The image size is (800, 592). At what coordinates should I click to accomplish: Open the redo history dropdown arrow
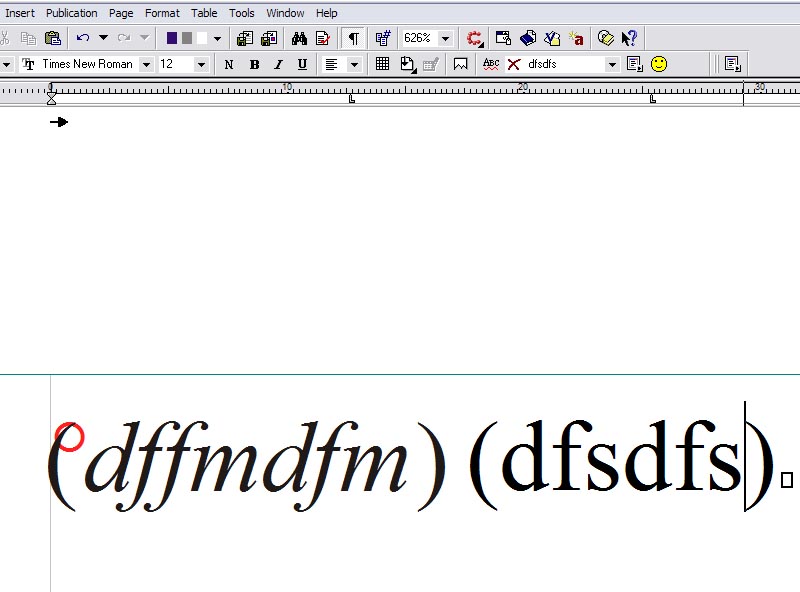point(144,38)
